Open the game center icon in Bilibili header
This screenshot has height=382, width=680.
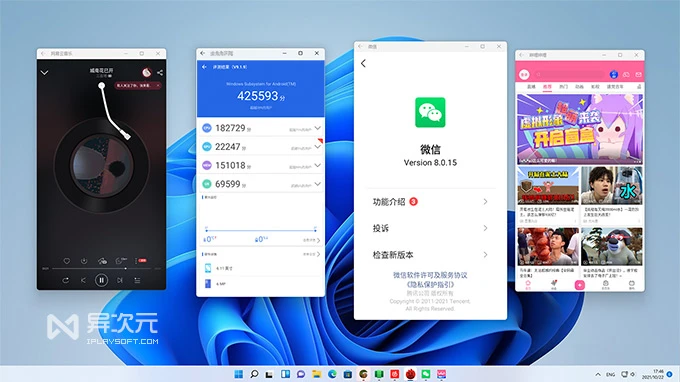[626, 75]
